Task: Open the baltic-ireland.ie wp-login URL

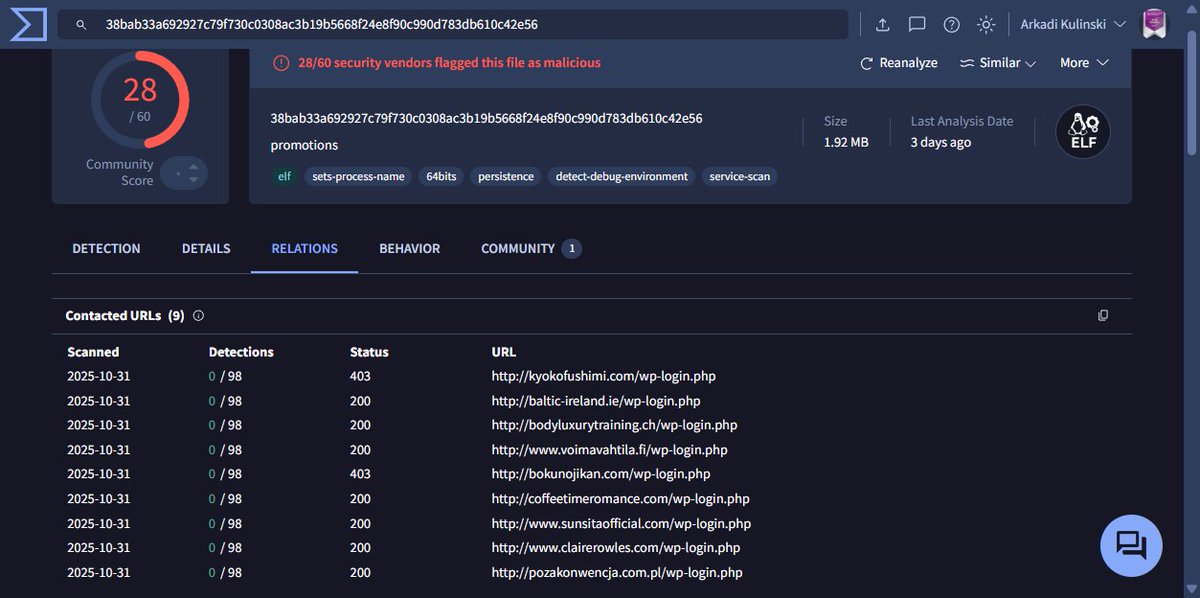Action: coord(596,400)
